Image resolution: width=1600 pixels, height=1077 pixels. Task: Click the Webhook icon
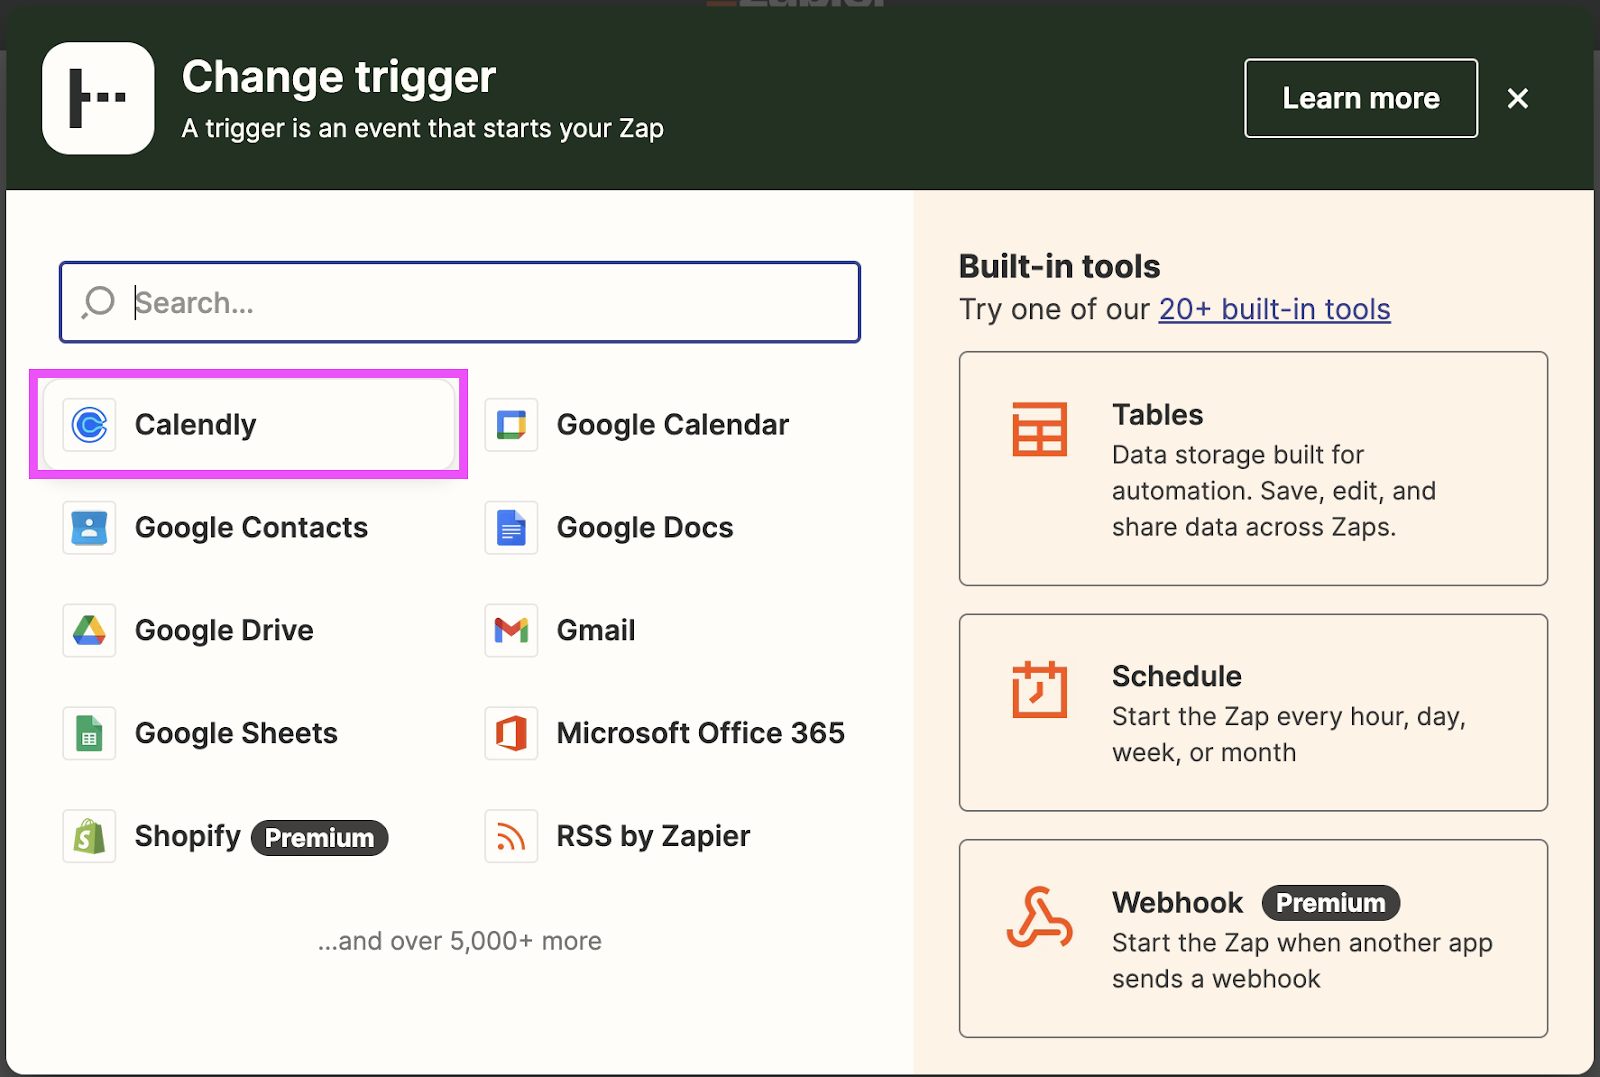coord(1039,917)
